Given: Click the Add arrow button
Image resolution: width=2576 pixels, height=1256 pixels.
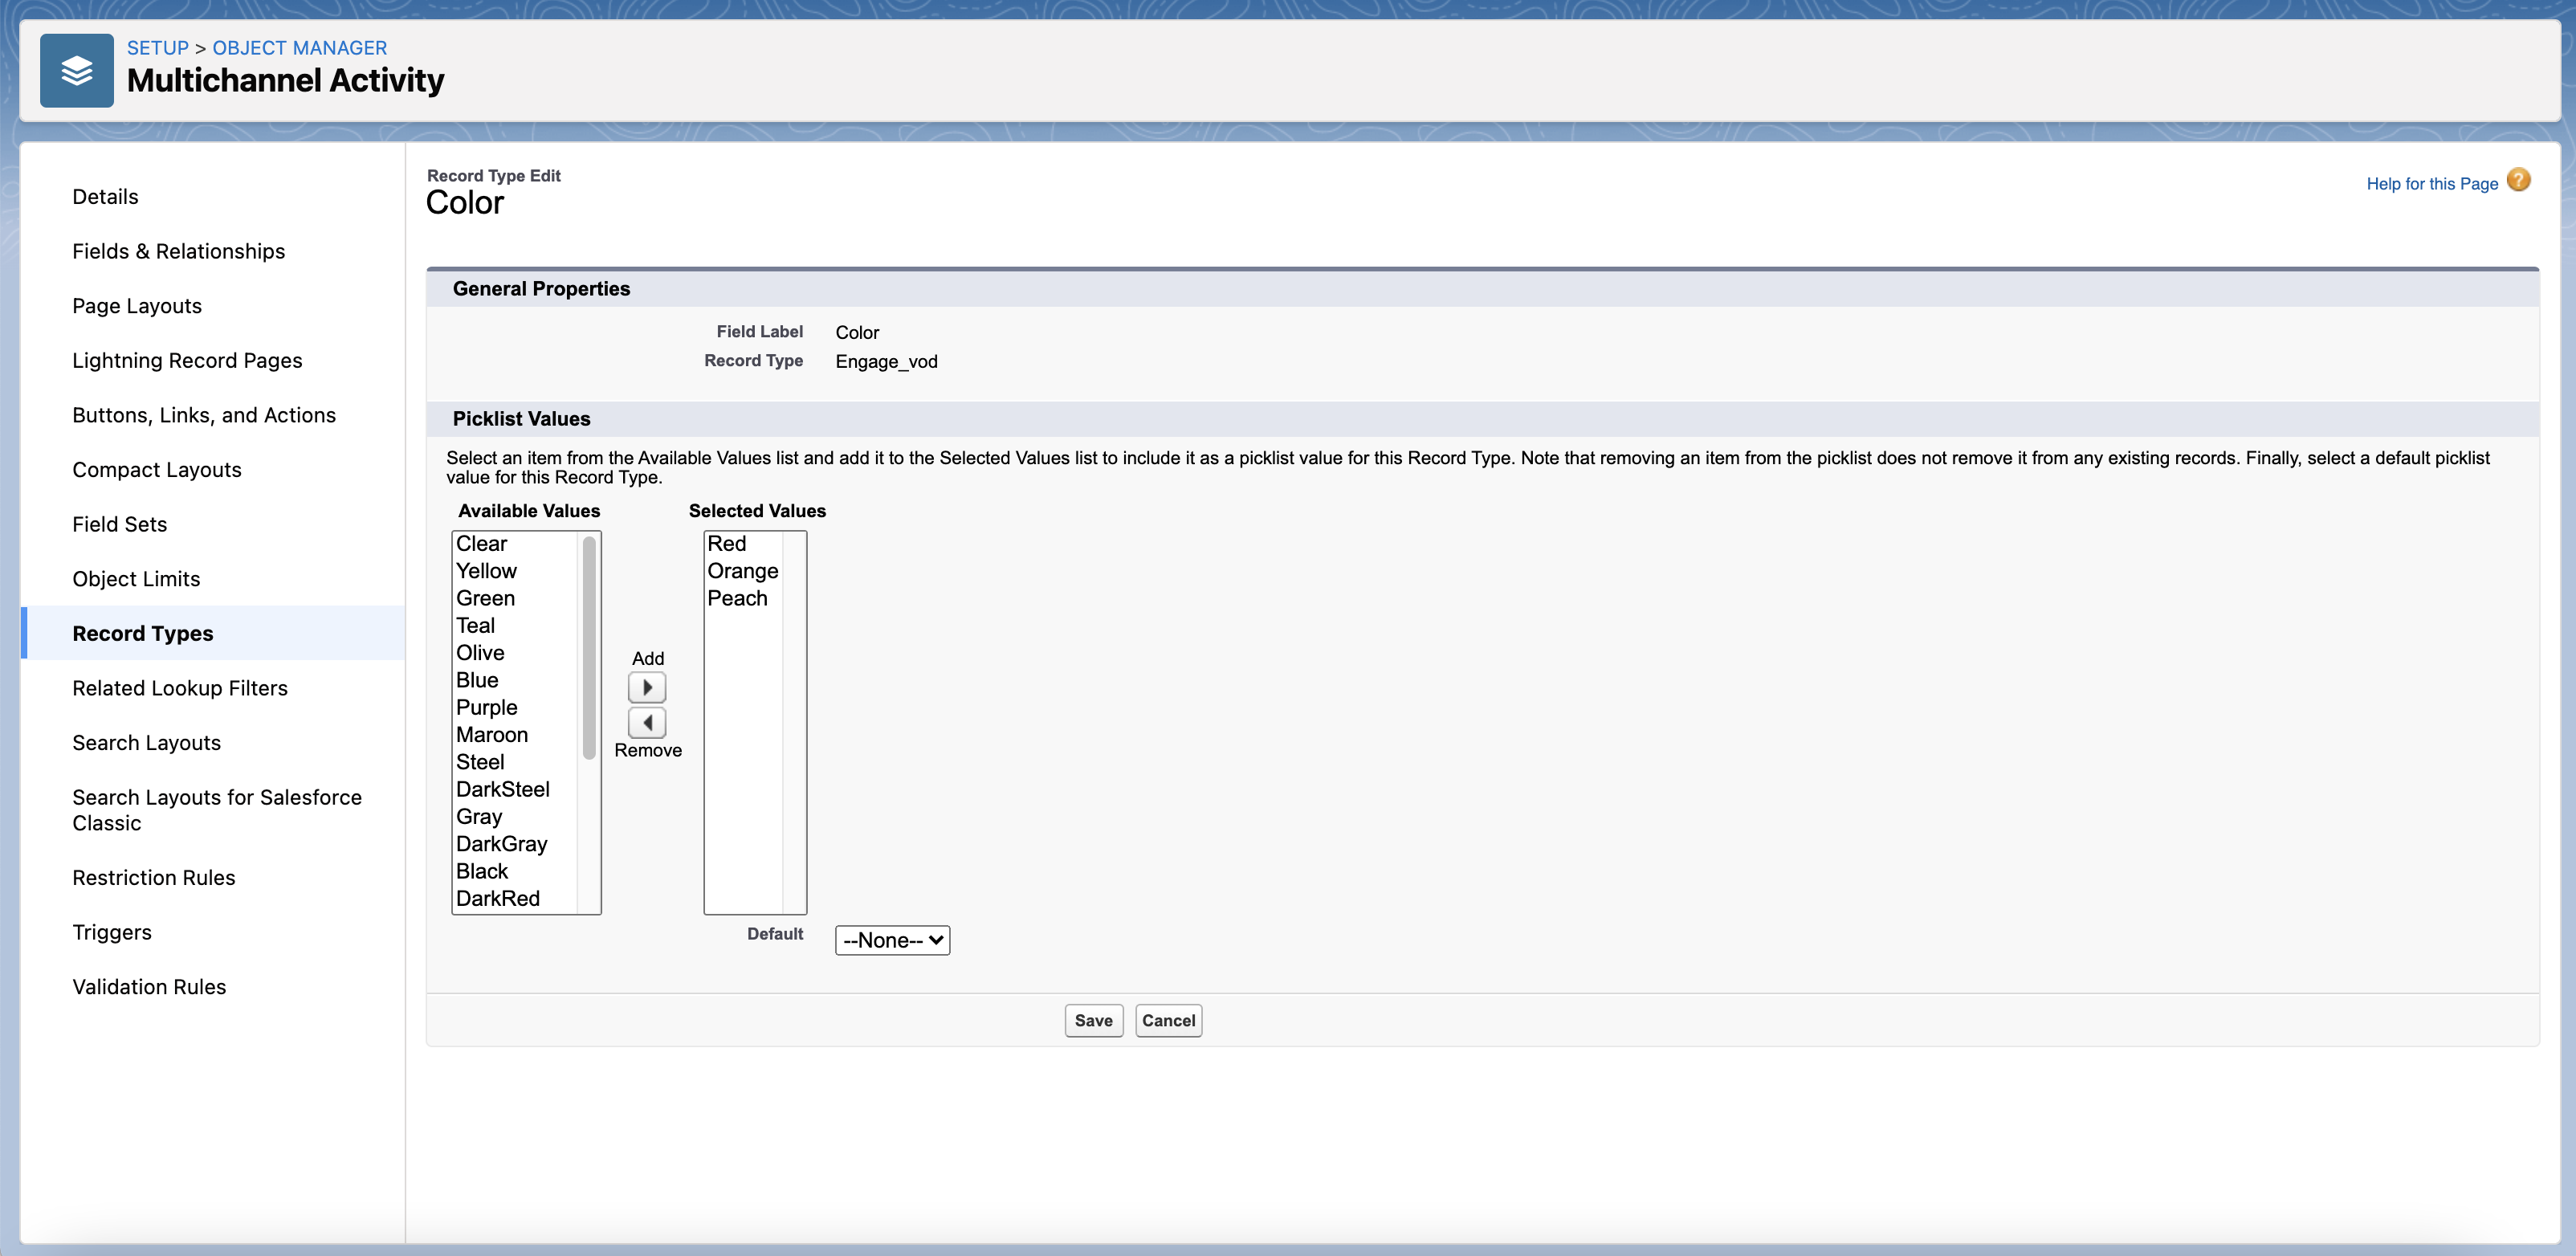Looking at the screenshot, I should [x=647, y=687].
